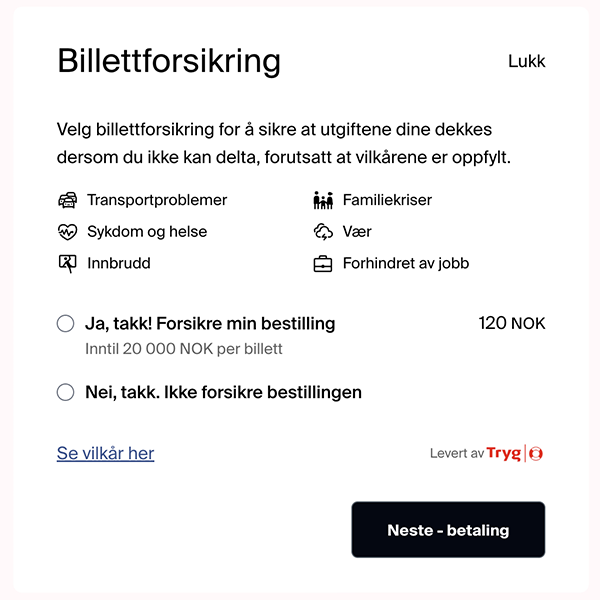Open the "Se vilkår her" link

click(106, 454)
